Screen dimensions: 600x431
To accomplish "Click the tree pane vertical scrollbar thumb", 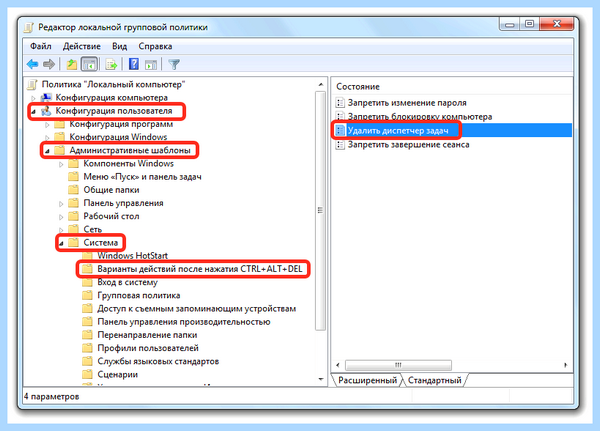I will coord(320,210).
